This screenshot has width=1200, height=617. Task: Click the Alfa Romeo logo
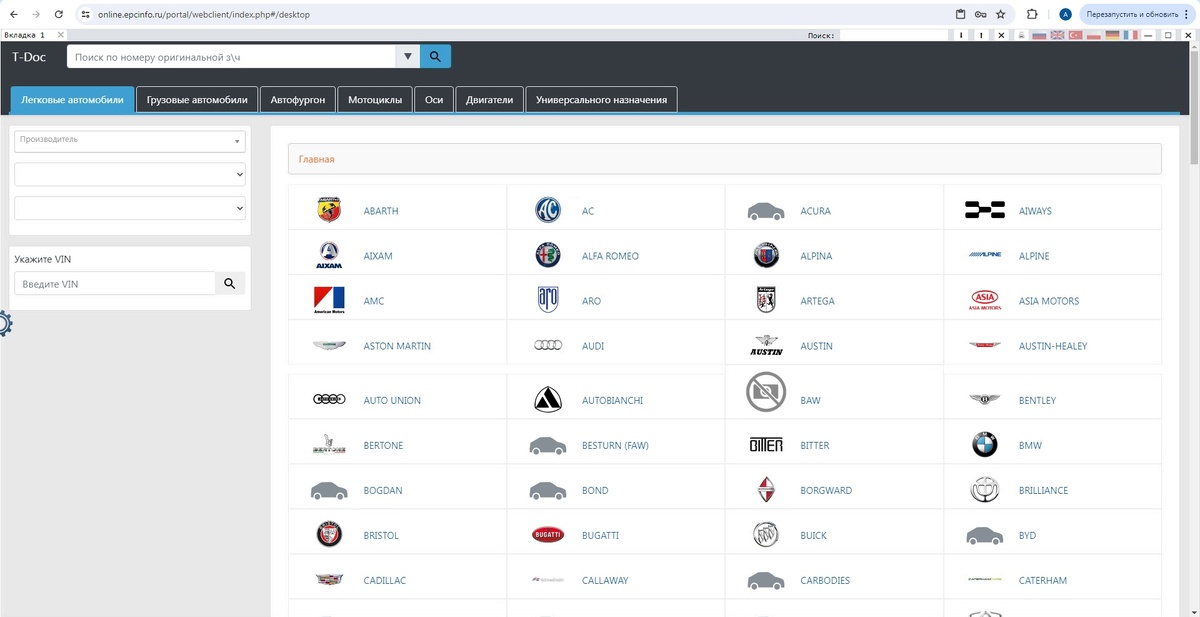click(x=548, y=256)
